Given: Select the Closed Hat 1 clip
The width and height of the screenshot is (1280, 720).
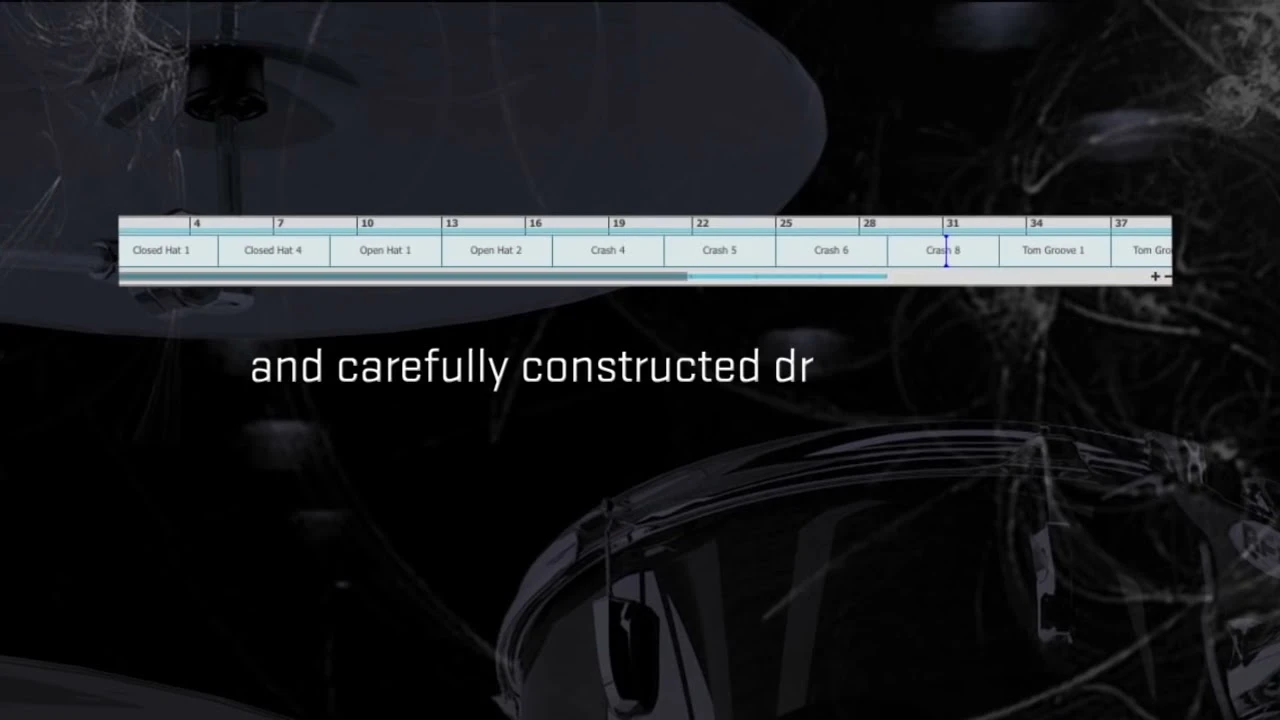Looking at the screenshot, I should [161, 250].
